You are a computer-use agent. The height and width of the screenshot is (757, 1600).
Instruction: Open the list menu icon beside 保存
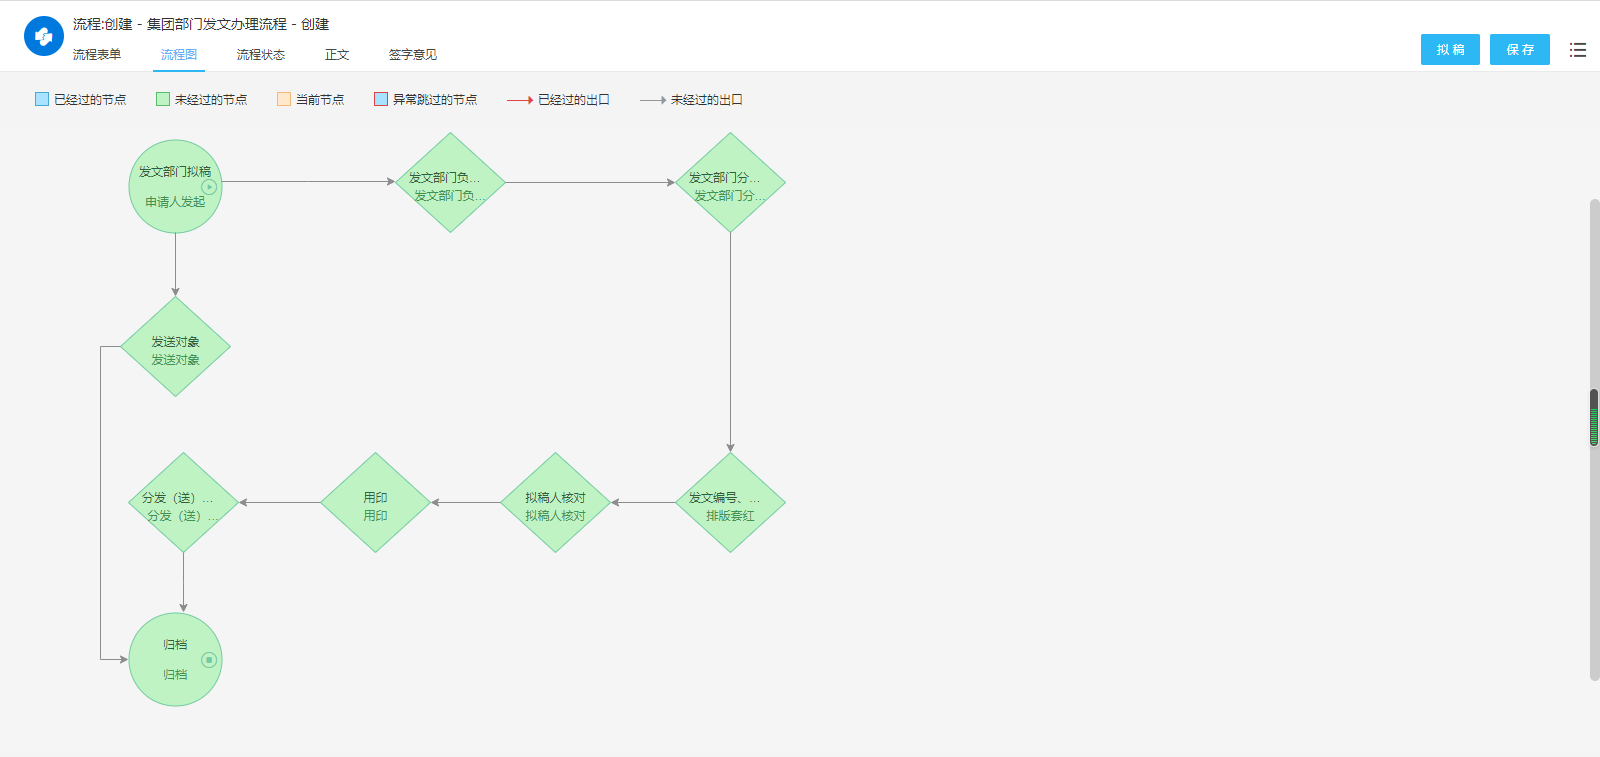tap(1578, 50)
